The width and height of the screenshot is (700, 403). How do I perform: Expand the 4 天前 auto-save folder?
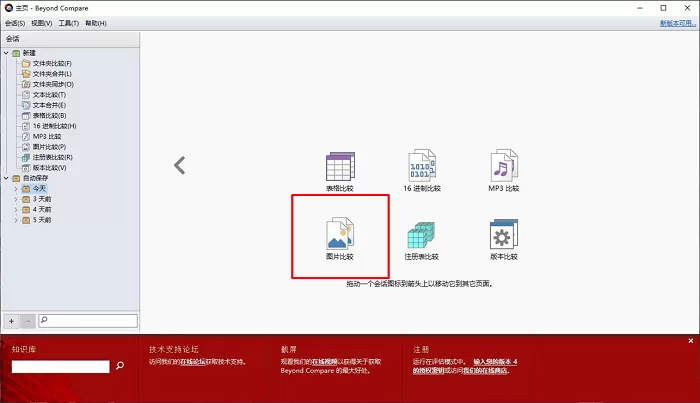click(16, 209)
